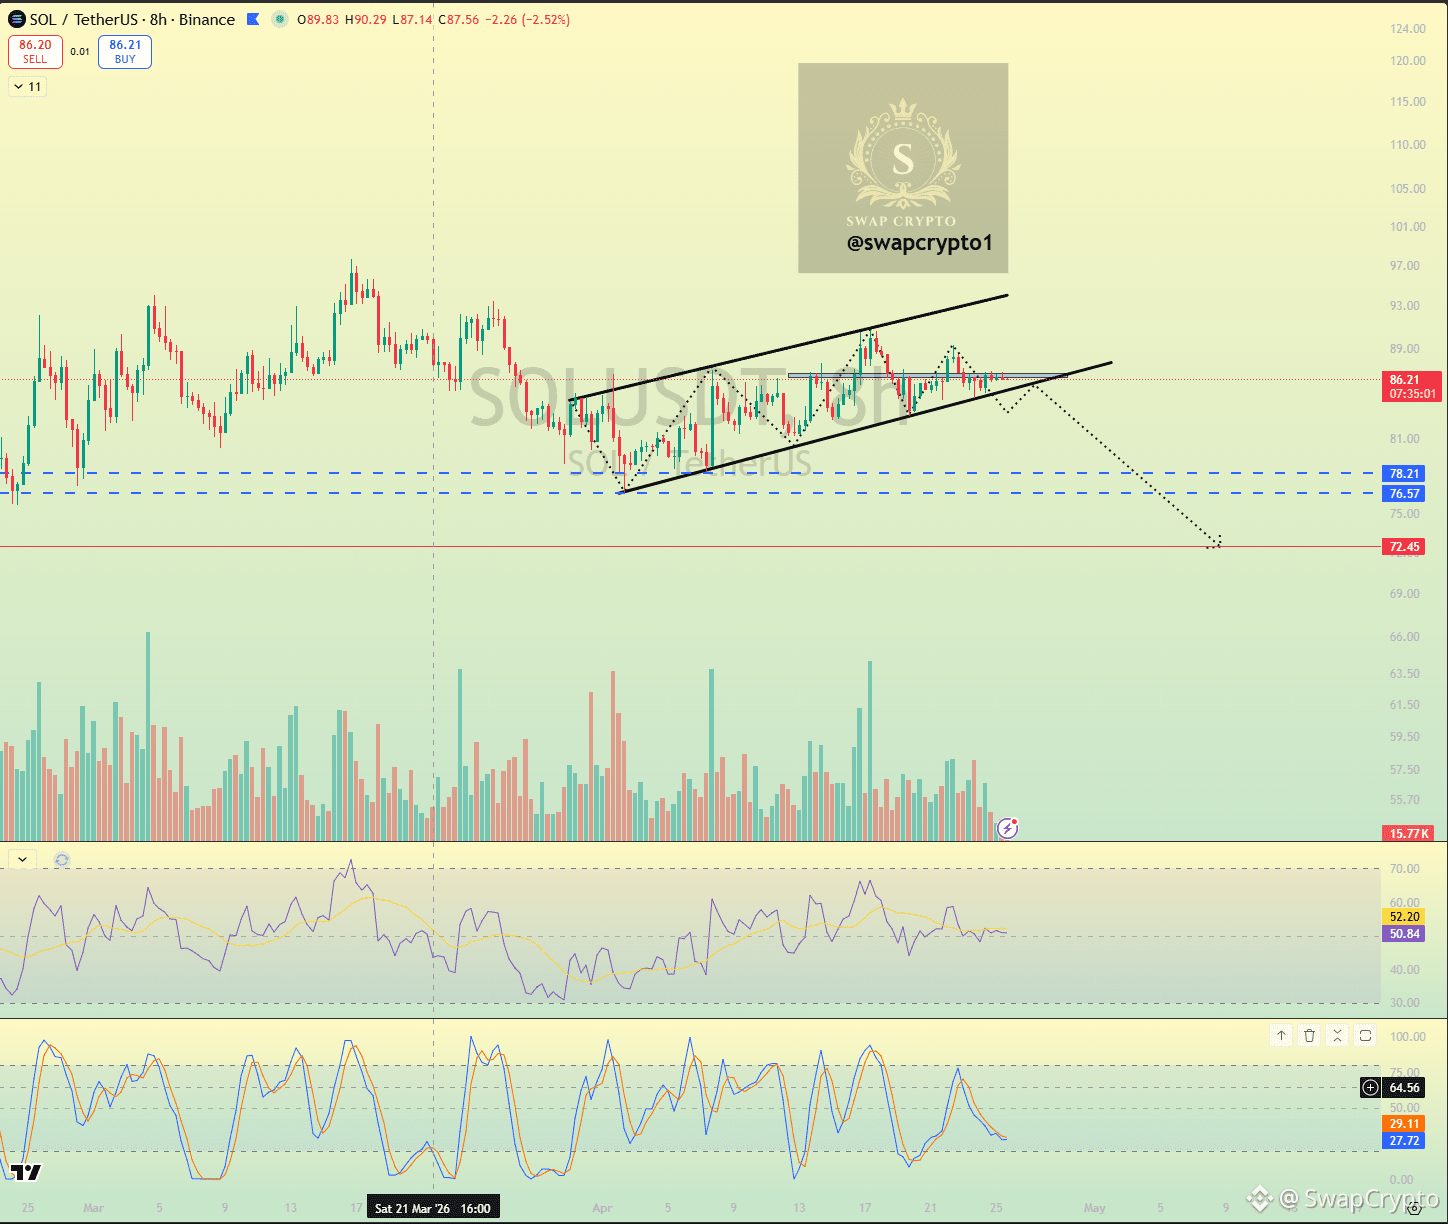
Task: Click the open price value O89.83
Action: 319,19
